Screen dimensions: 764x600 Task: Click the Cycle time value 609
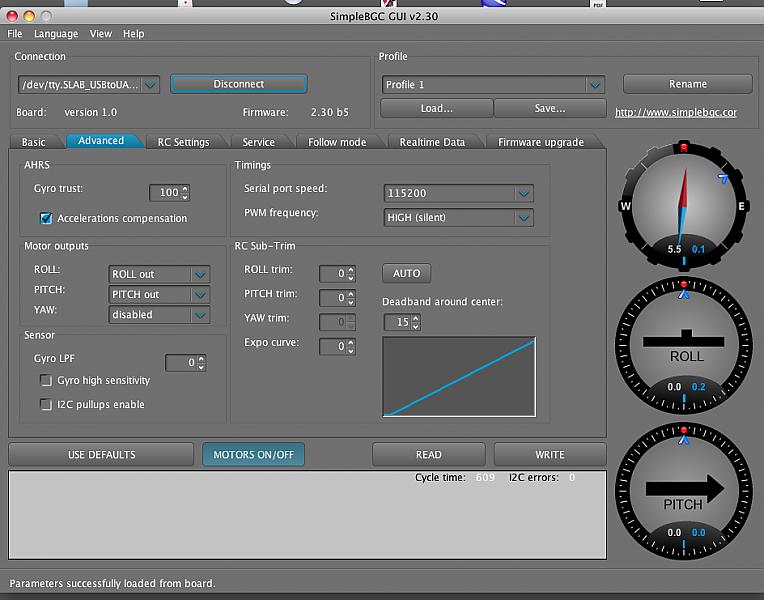[x=485, y=477]
